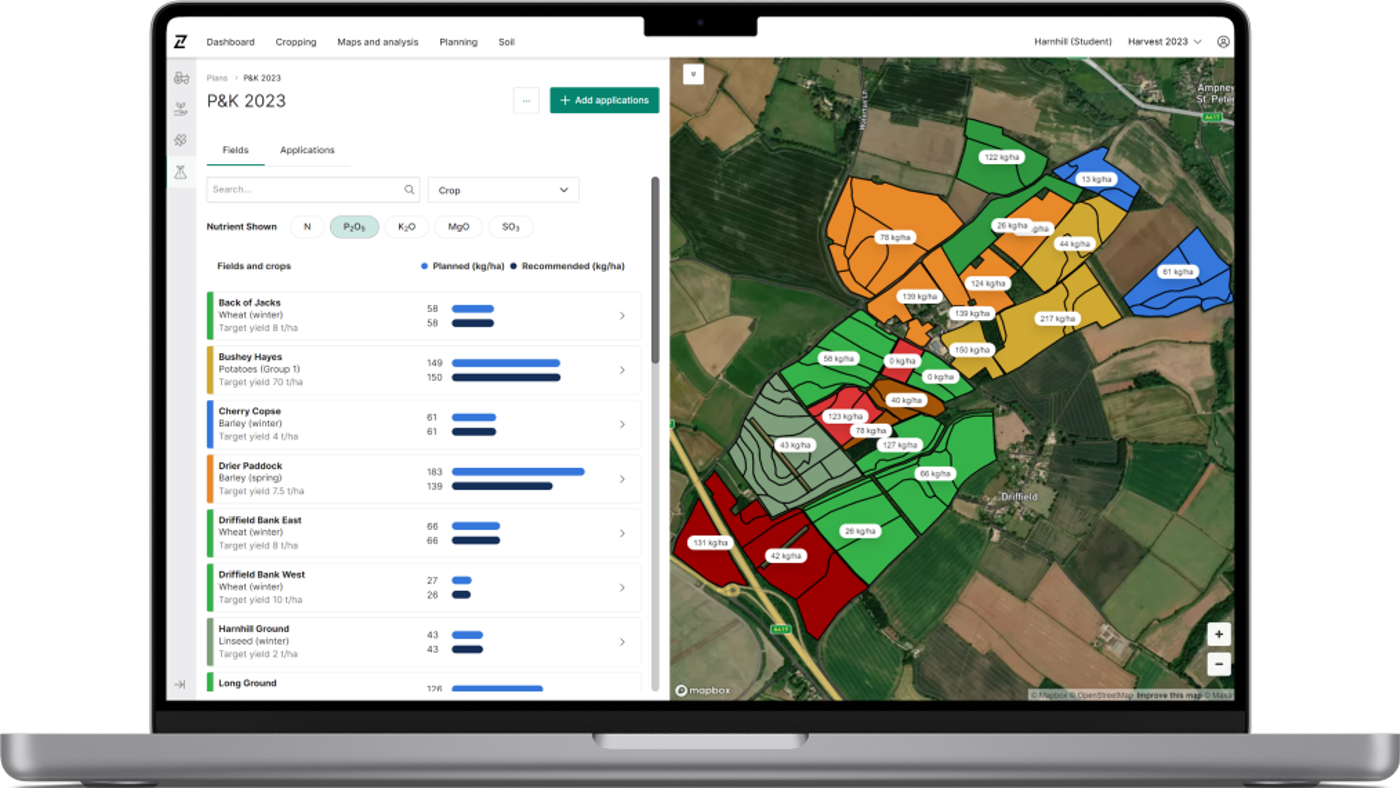Click the Z logo in top bar

(x=180, y=42)
